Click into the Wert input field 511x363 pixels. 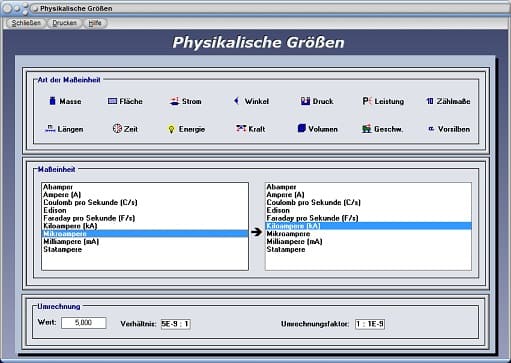pos(84,323)
